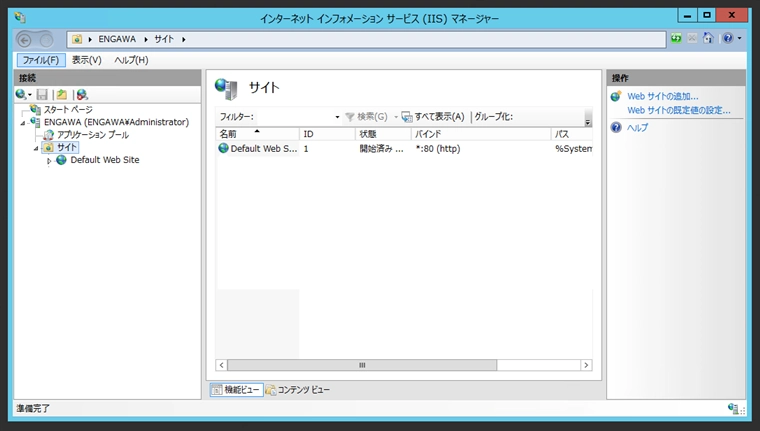Click the question mark icon beside ヘルプ action
The height and width of the screenshot is (431, 760).
pos(616,128)
